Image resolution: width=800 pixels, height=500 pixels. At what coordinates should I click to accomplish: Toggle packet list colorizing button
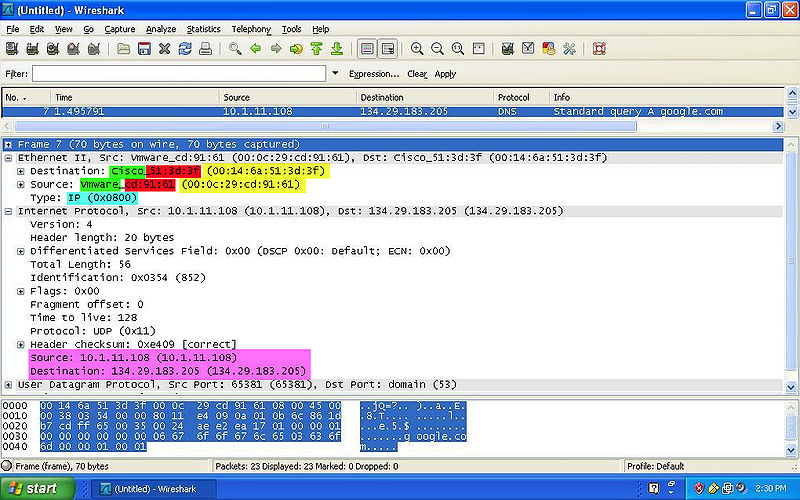click(367, 49)
